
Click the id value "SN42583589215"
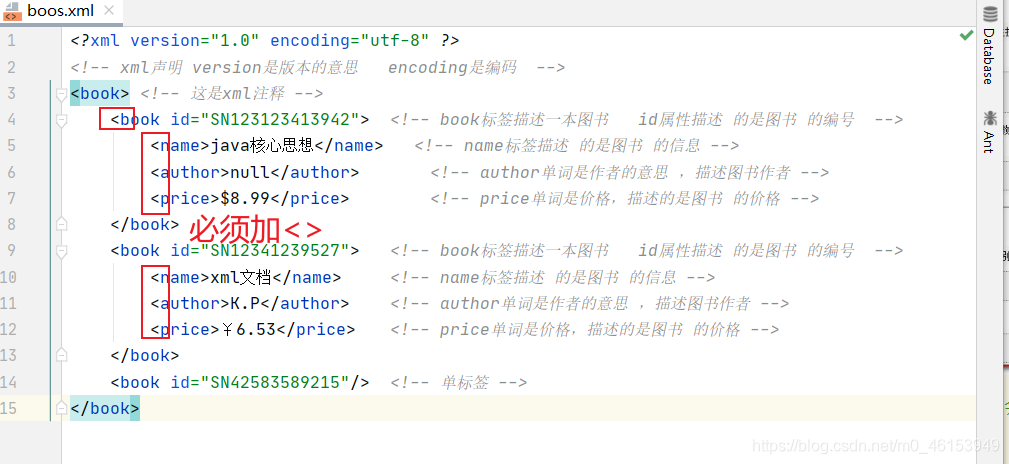275,382
